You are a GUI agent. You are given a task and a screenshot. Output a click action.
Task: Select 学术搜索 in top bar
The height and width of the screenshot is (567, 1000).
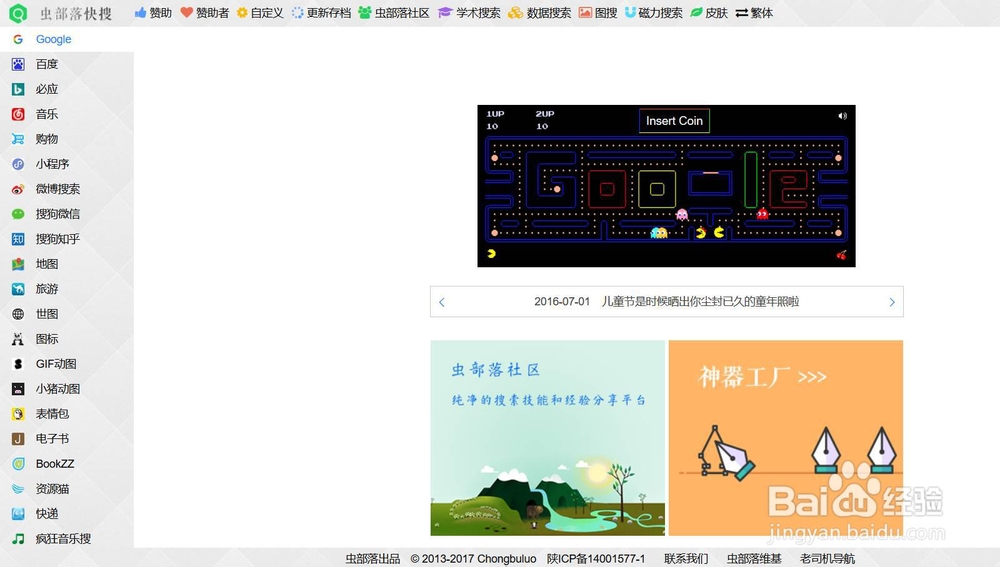pos(469,13)
